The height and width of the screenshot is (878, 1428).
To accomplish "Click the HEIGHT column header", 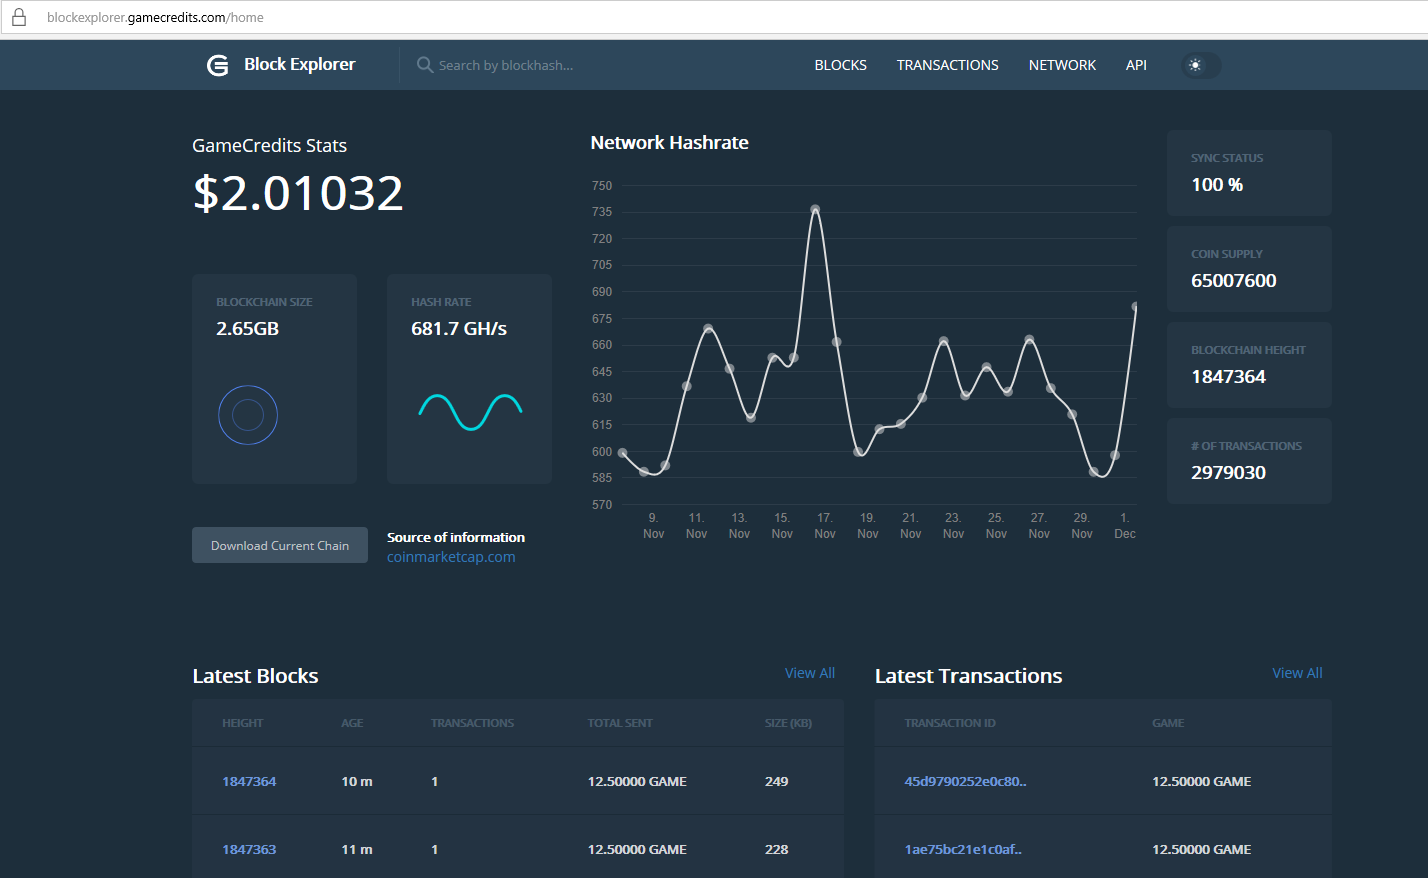I will 243,723.
